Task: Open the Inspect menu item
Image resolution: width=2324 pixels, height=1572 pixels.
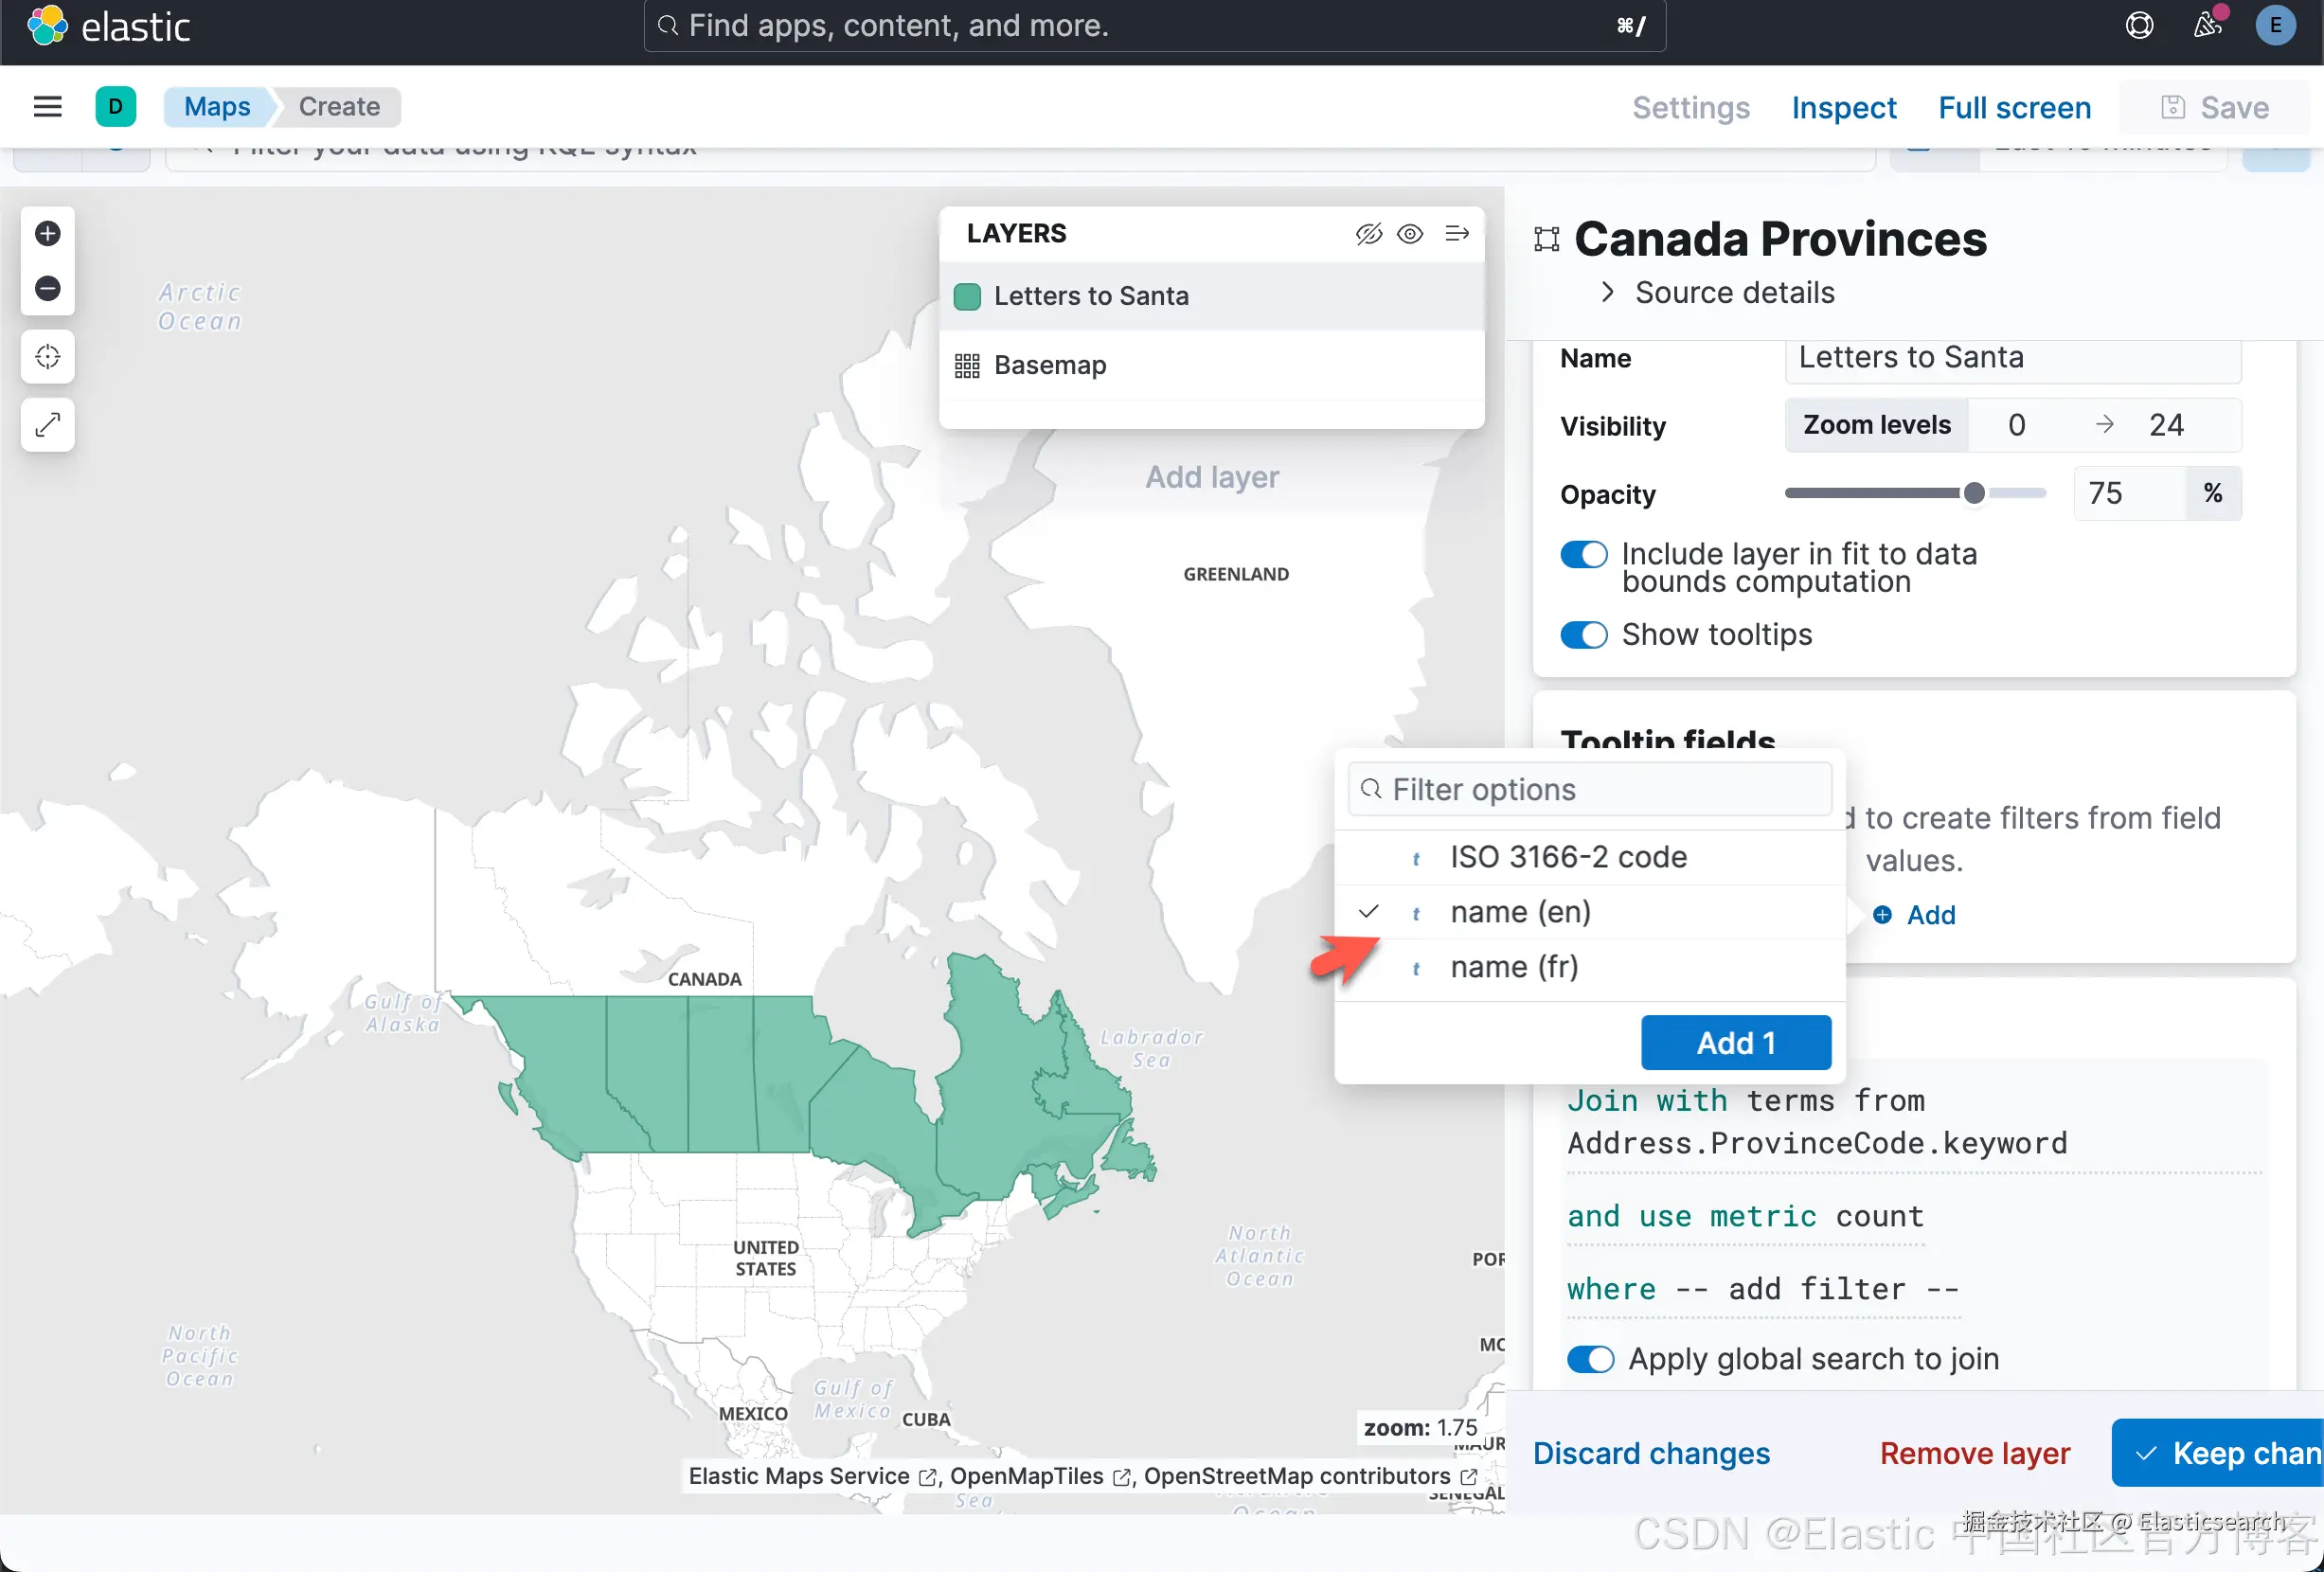Action: 1843,107
